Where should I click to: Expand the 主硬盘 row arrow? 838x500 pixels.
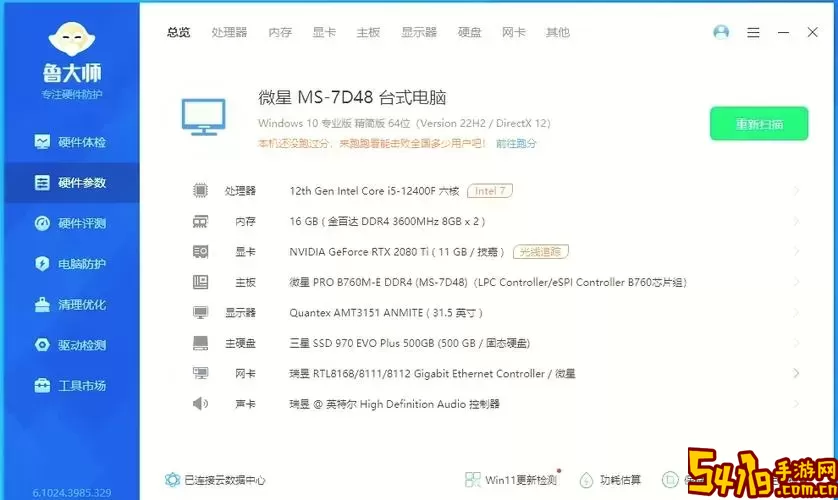(x=796, y=343)
